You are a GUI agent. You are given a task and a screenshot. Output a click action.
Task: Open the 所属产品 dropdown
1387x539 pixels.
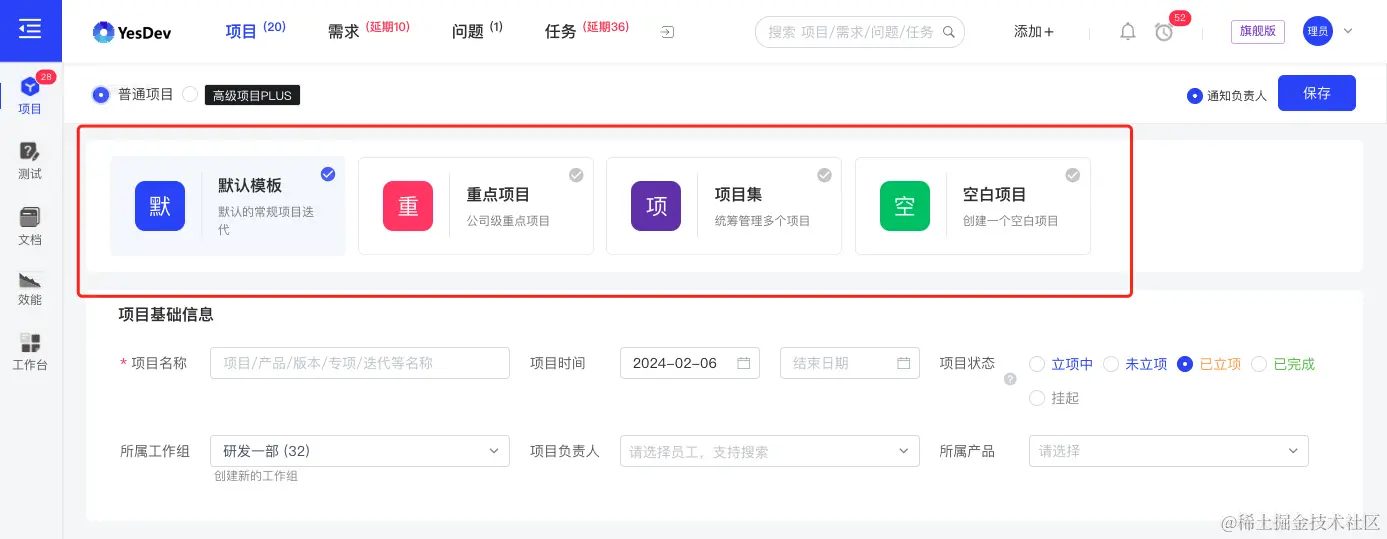click(x=1169, y=451)
